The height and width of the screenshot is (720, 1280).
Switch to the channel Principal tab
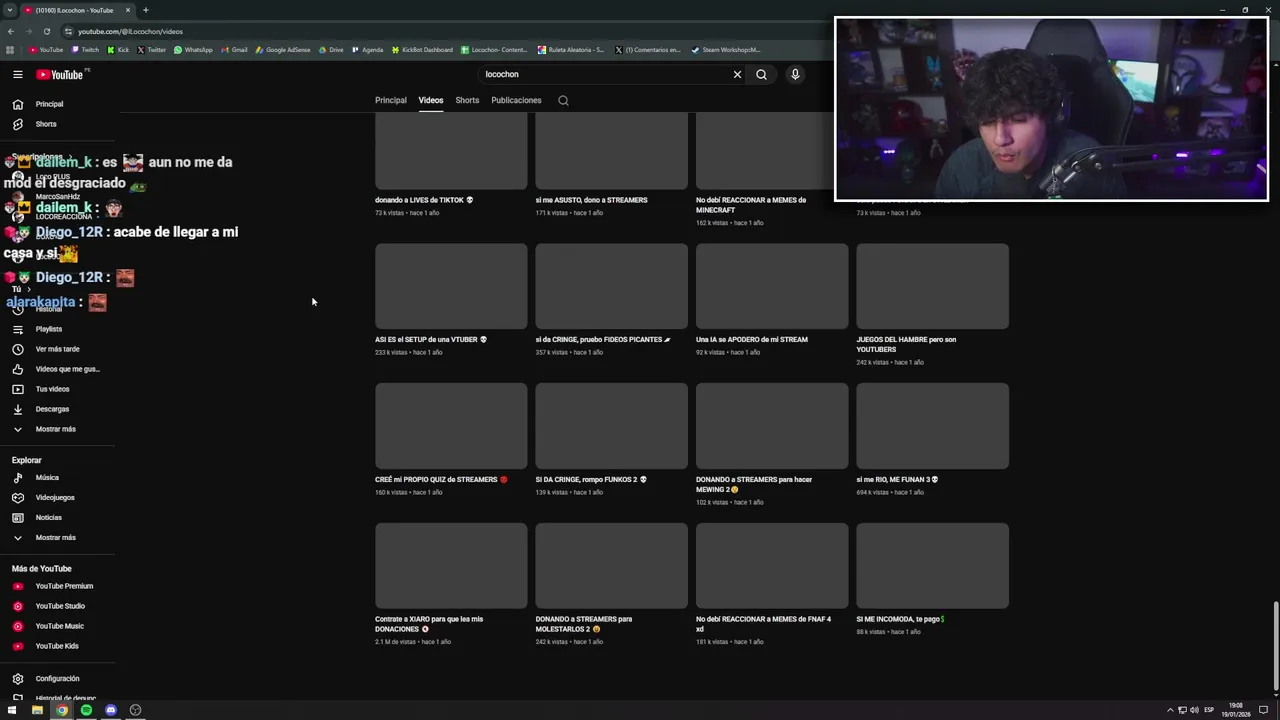point(390,100)
